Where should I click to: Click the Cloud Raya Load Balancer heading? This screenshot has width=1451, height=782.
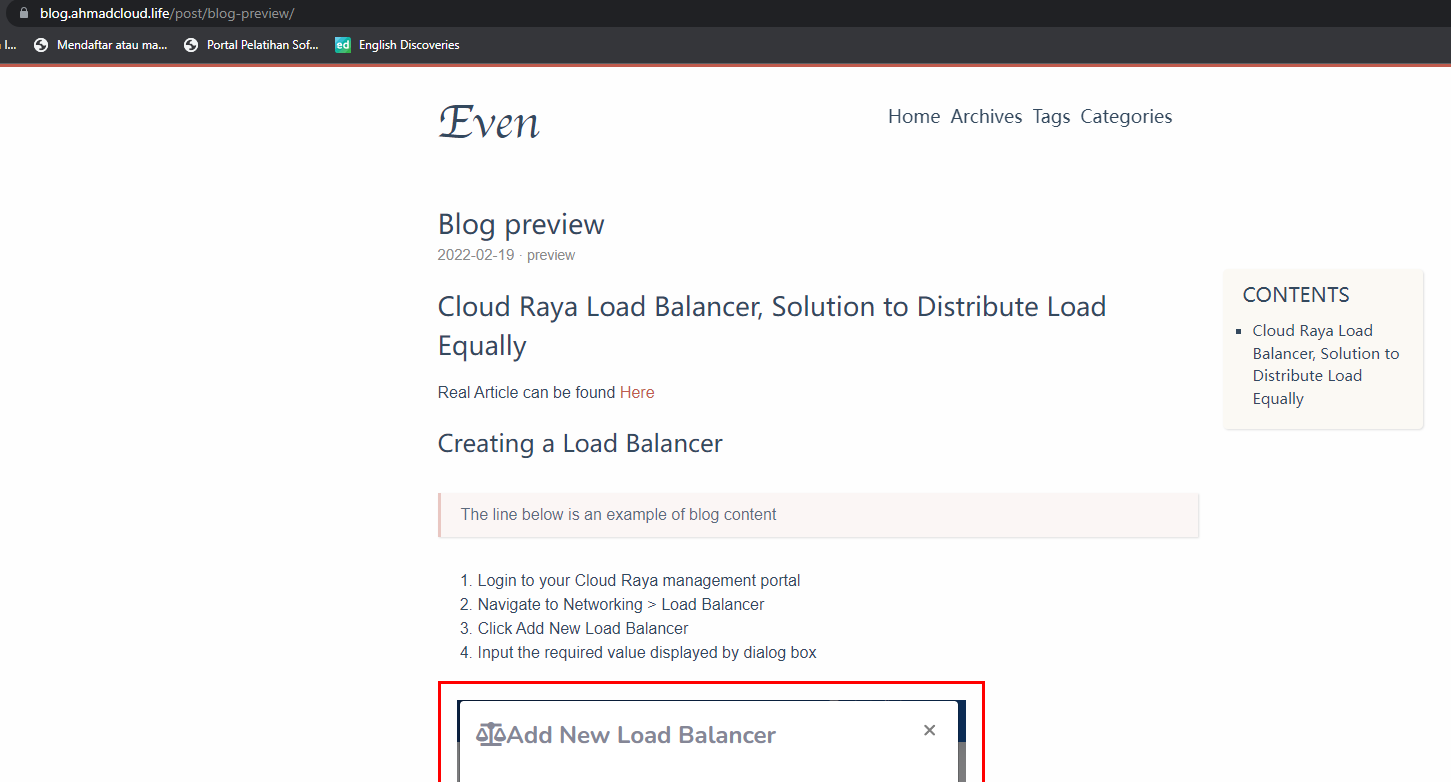point(772,325)
